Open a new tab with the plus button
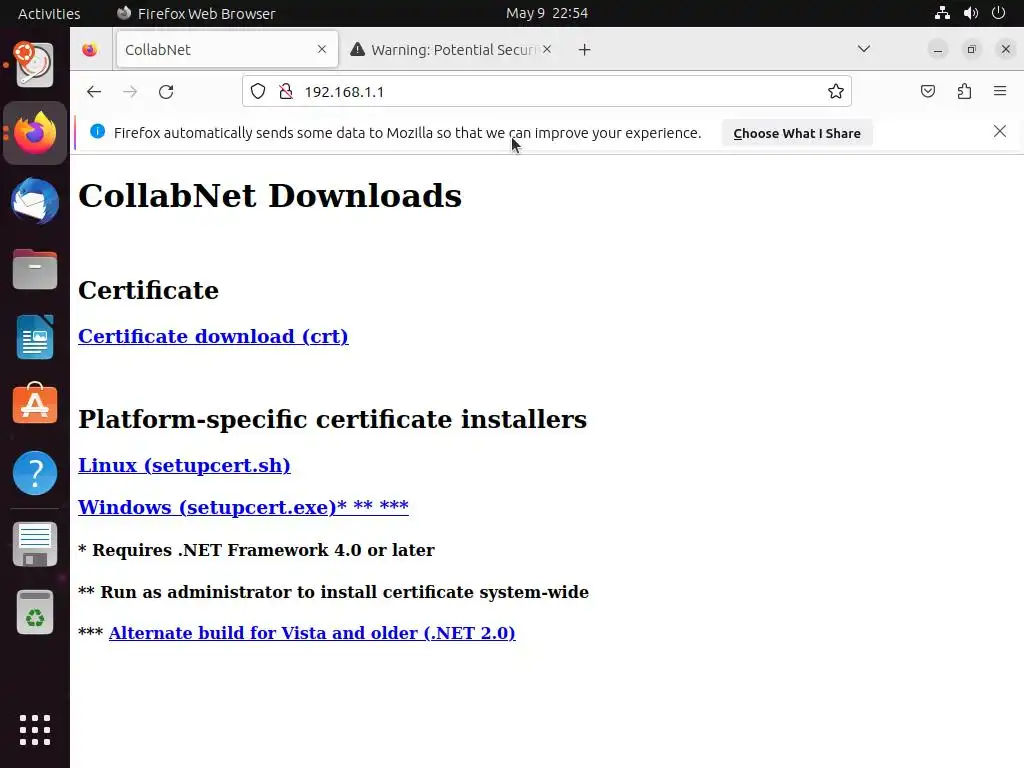This screenshot has height=768, width=1024. [584, 50]
